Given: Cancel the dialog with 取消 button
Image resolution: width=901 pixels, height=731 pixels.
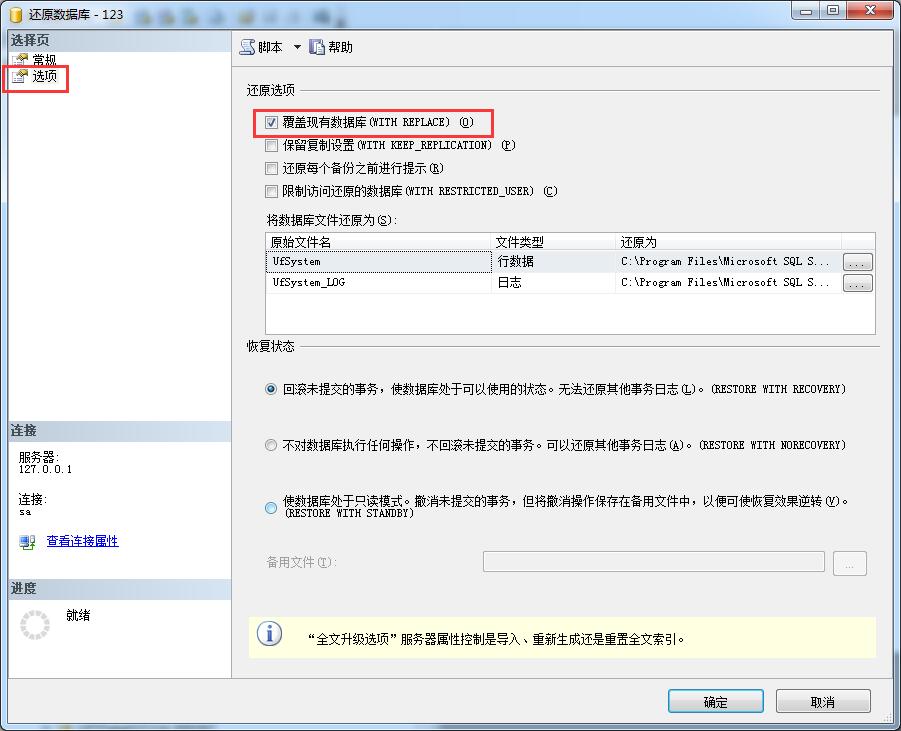Looking at the screenshot, I should 823,702.
